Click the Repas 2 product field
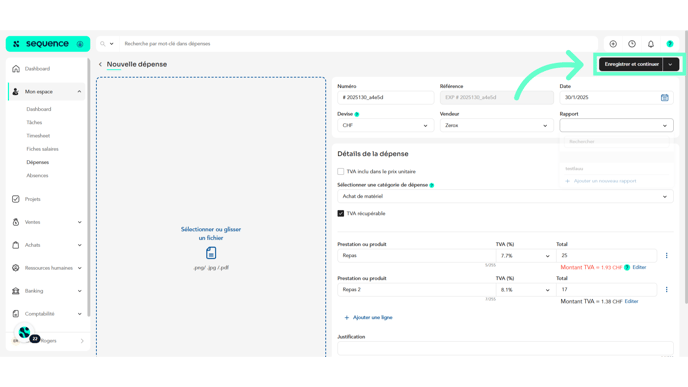Viewport: 688px width, 387px height. click(x=416, y=290)
